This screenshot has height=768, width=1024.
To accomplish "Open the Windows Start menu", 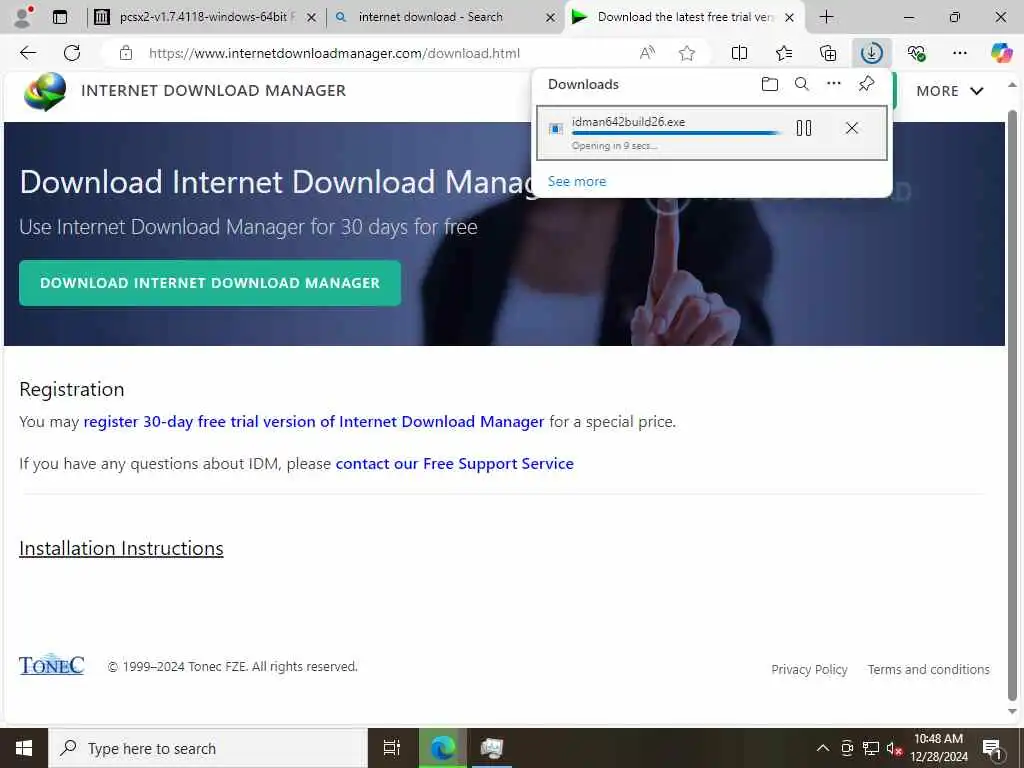I will point(24,748).
